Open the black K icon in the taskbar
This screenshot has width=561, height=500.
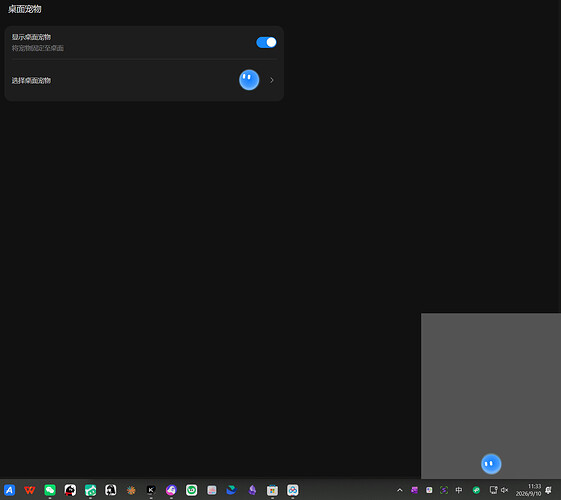pyautogui.click(x=151, y=490)
